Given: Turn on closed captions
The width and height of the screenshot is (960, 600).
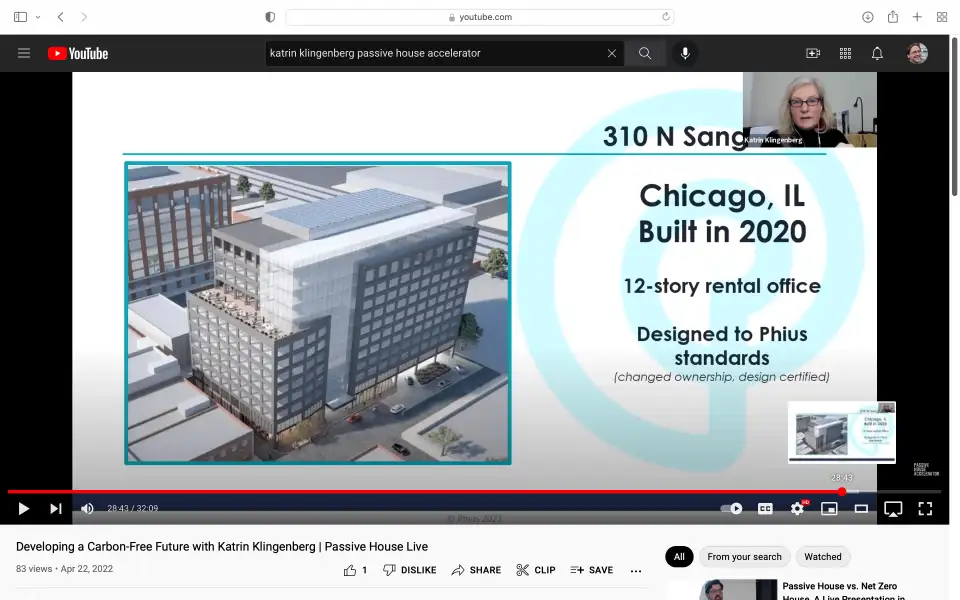Looking at the screenshot, I should tap(765, 508).
